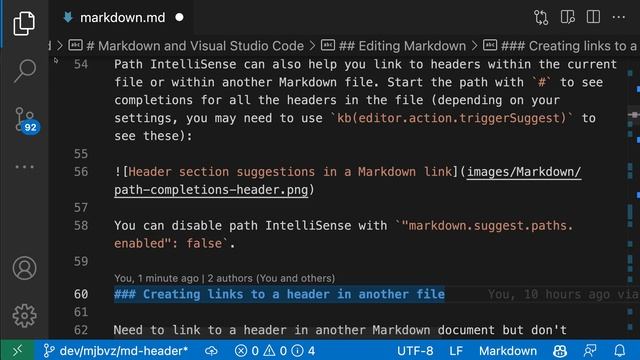Image resolution: width=640 pixels, height=360 pixels.
Task: Click line 60 heading 'Creating links to a header'
Action: (x=279, y=294)
